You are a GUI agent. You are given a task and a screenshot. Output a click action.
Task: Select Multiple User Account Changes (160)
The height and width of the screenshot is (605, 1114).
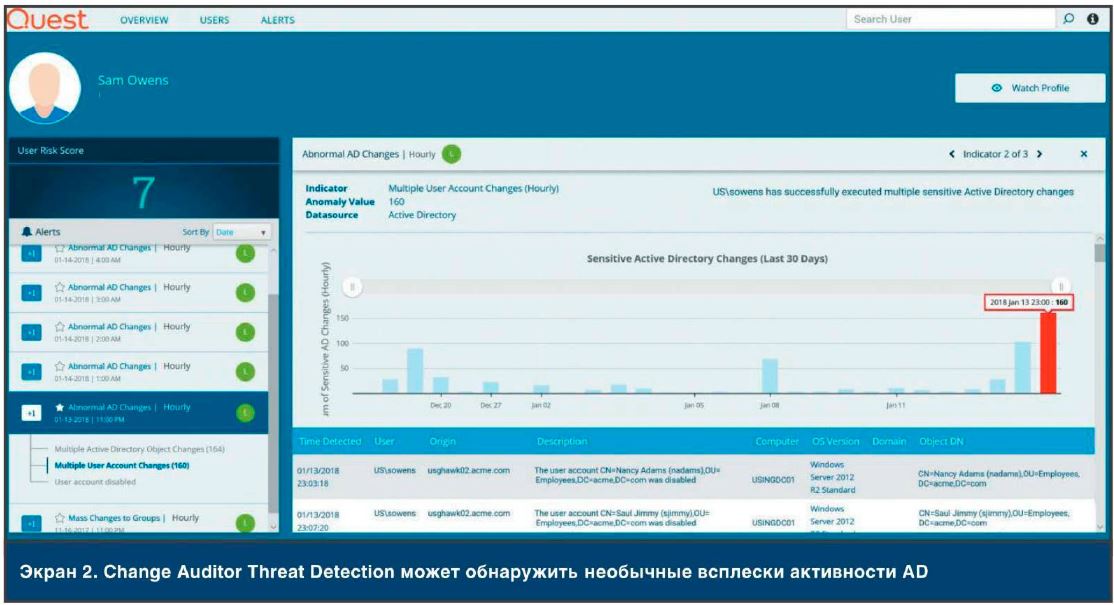click(x=121, y=465)
